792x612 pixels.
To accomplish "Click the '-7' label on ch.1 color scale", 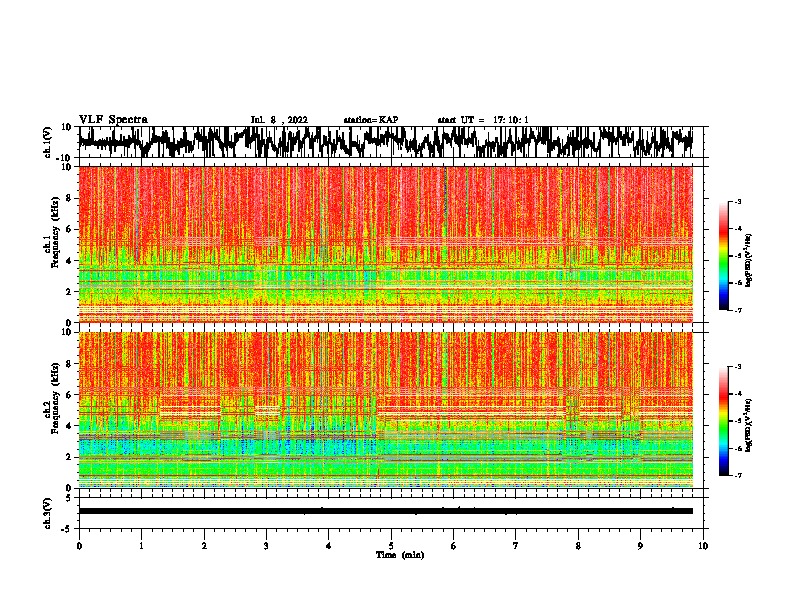I will pos(737,310).
